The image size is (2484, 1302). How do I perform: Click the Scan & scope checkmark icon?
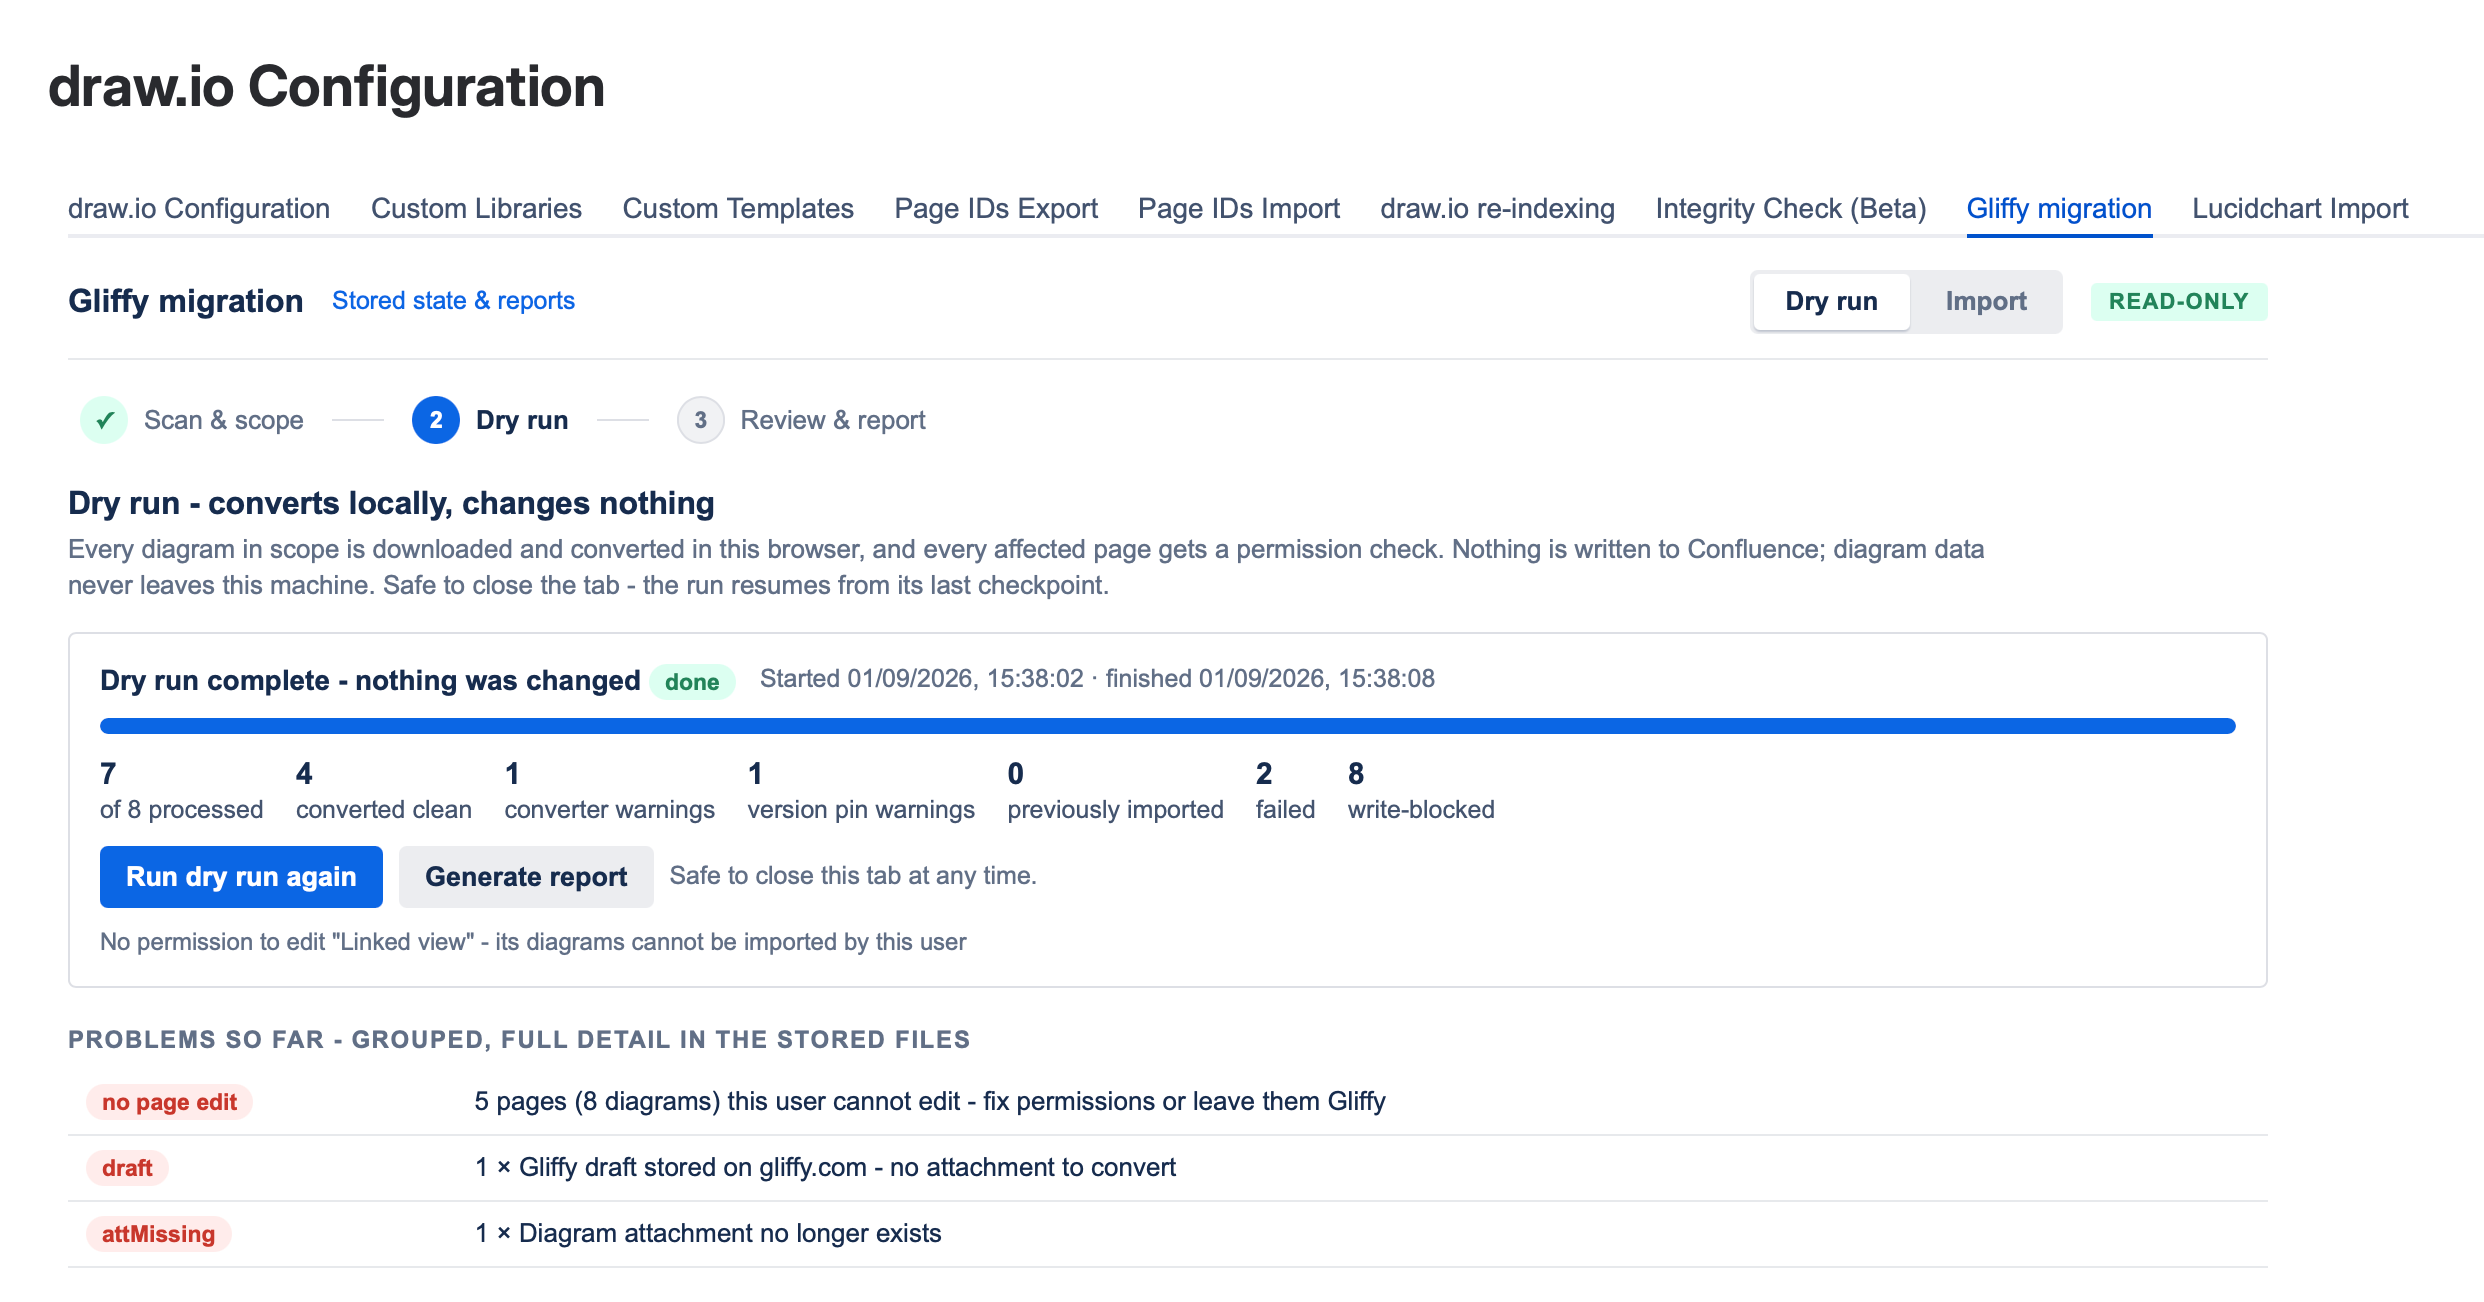(x=104, y=420)
